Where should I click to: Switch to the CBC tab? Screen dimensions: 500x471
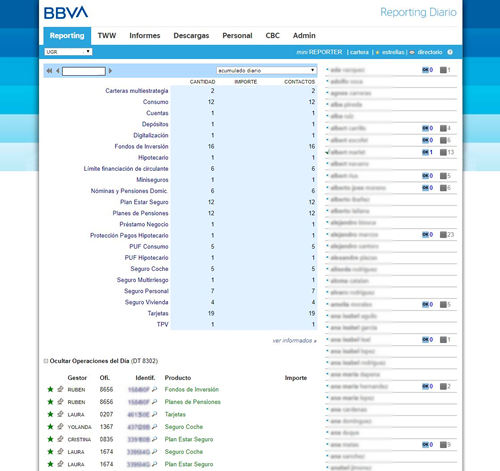tap(272, 36)
